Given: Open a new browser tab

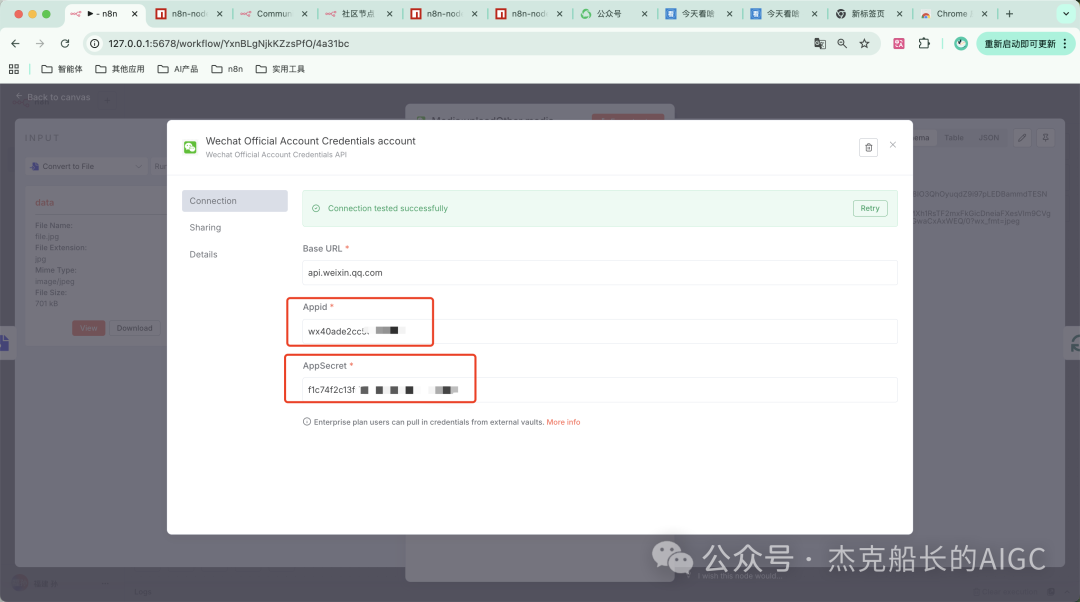Looking at the screenshot, I should point(1010,14).
